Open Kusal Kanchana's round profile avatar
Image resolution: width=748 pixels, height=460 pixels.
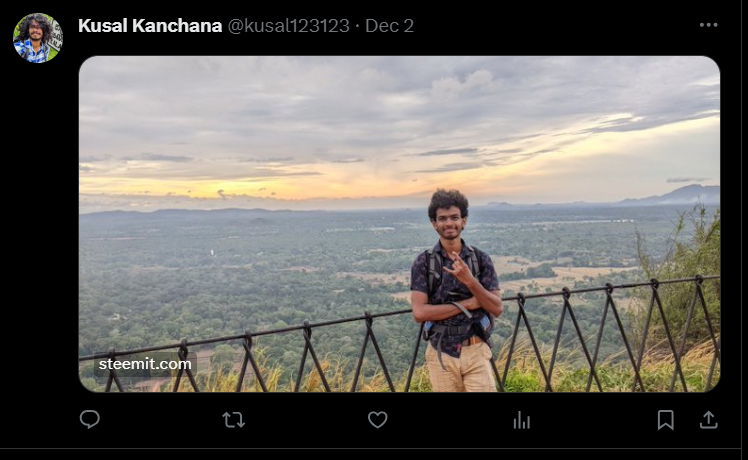coord(38,38)
